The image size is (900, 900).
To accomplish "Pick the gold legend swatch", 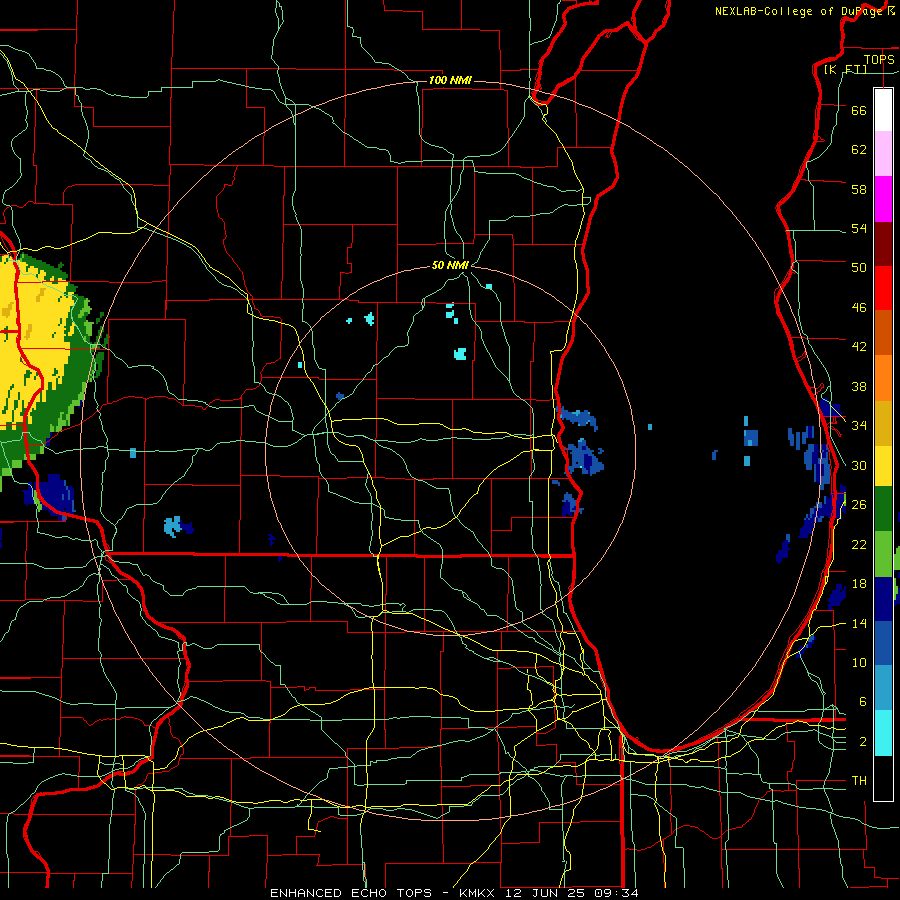I will (x=883, y=423).
